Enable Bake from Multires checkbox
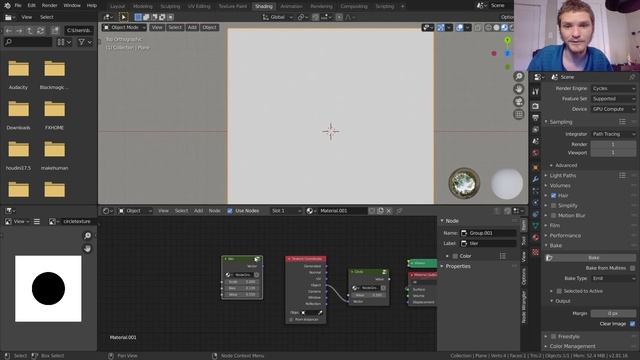640x360 pixels. [632, 268]
